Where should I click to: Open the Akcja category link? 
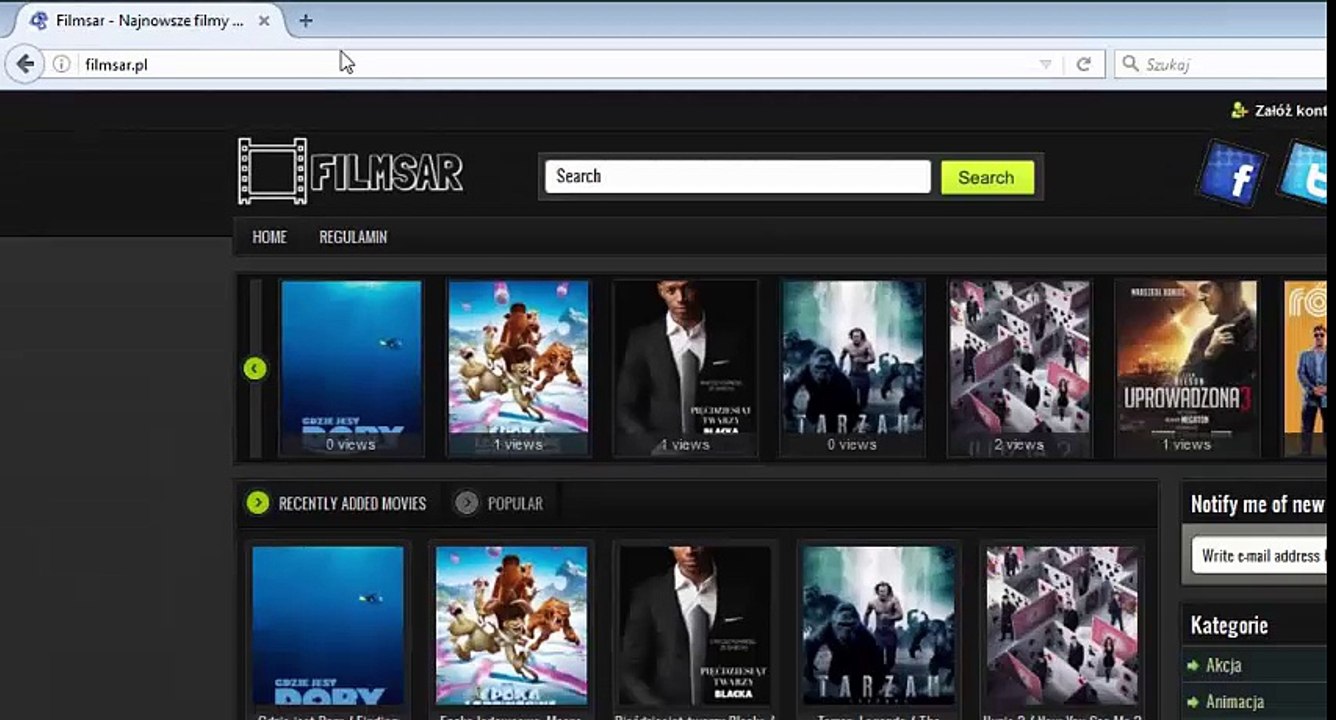click(x=1223, y=665)
